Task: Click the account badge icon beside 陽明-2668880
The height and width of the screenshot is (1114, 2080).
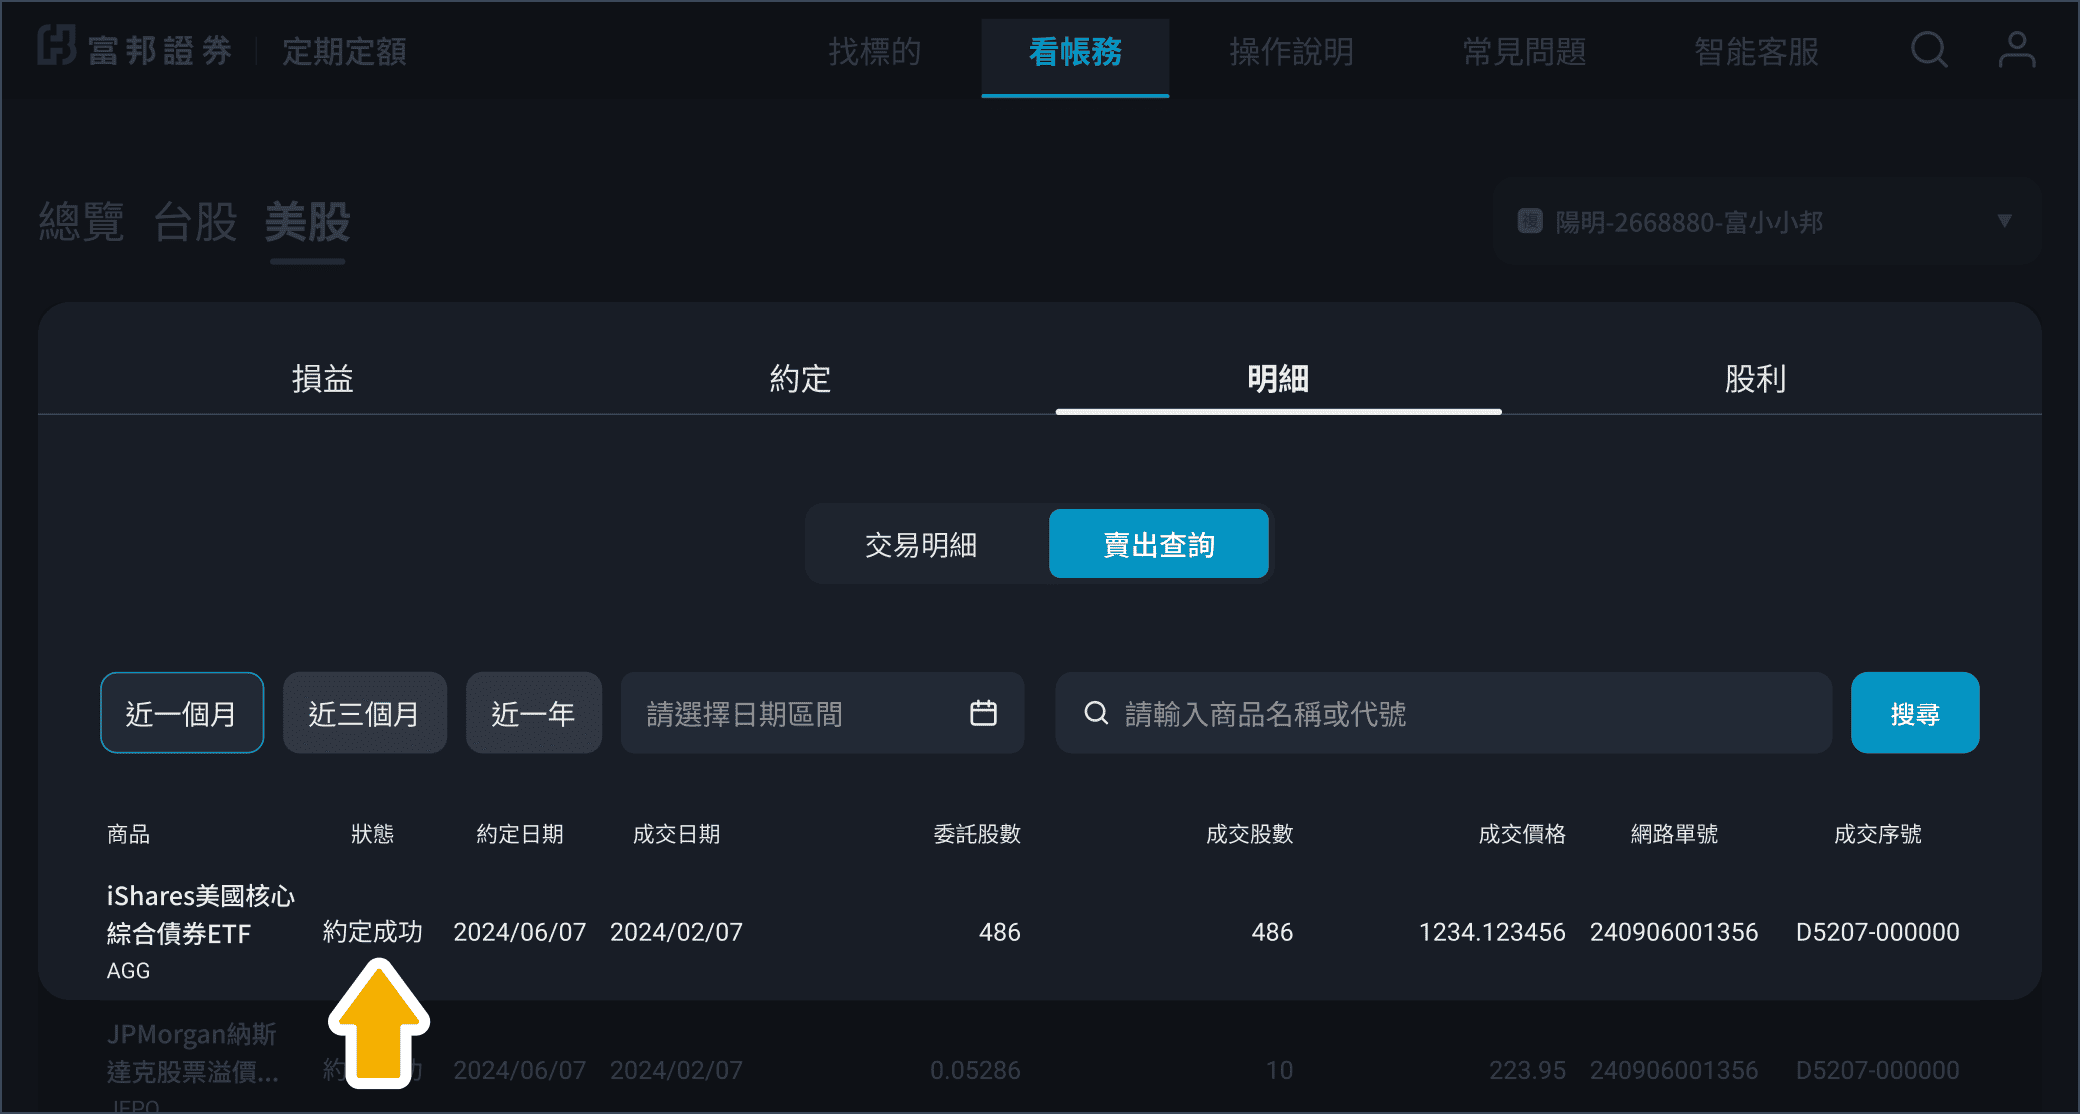Action: [1529, 221]
